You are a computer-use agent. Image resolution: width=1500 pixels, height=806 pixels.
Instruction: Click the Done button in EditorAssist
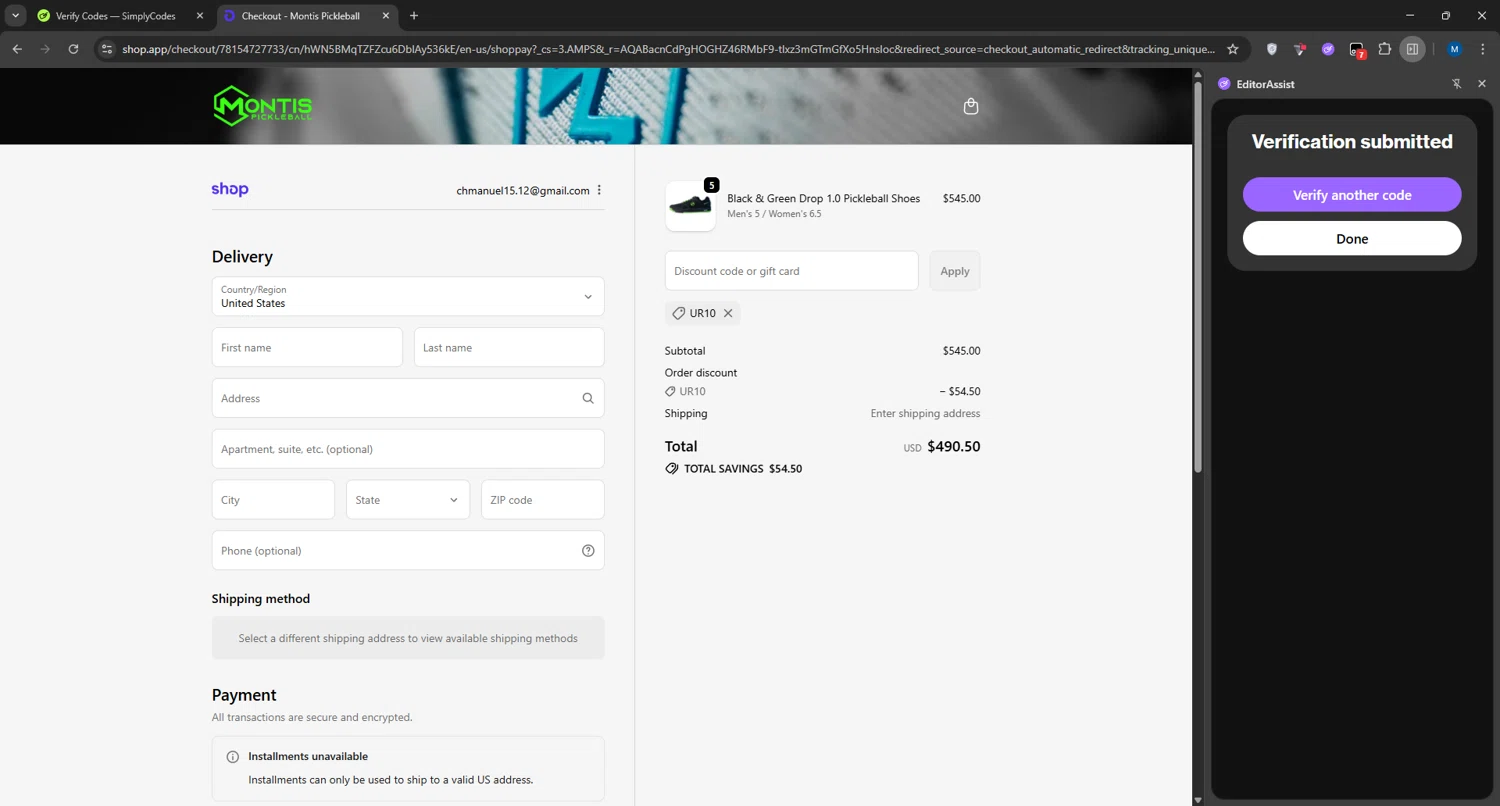pyautogui.click(x=1352, y=239)
